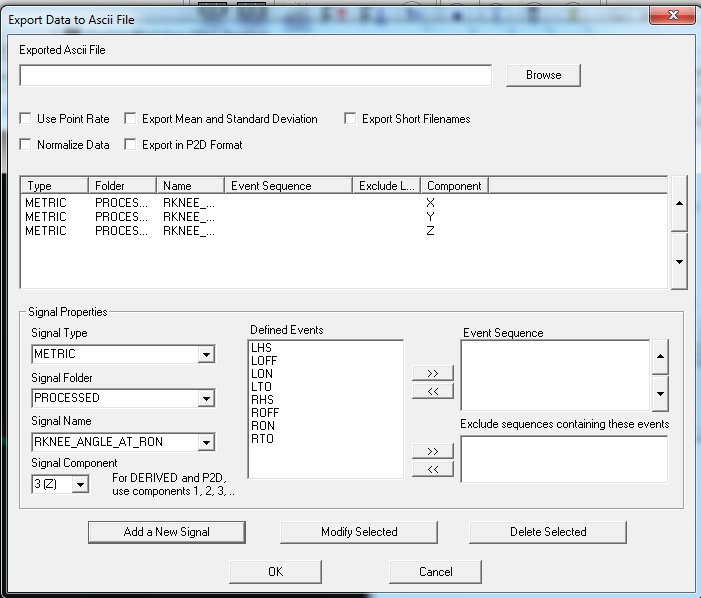
Task: Click the Exclude L... column header
Action: [387, 185]
